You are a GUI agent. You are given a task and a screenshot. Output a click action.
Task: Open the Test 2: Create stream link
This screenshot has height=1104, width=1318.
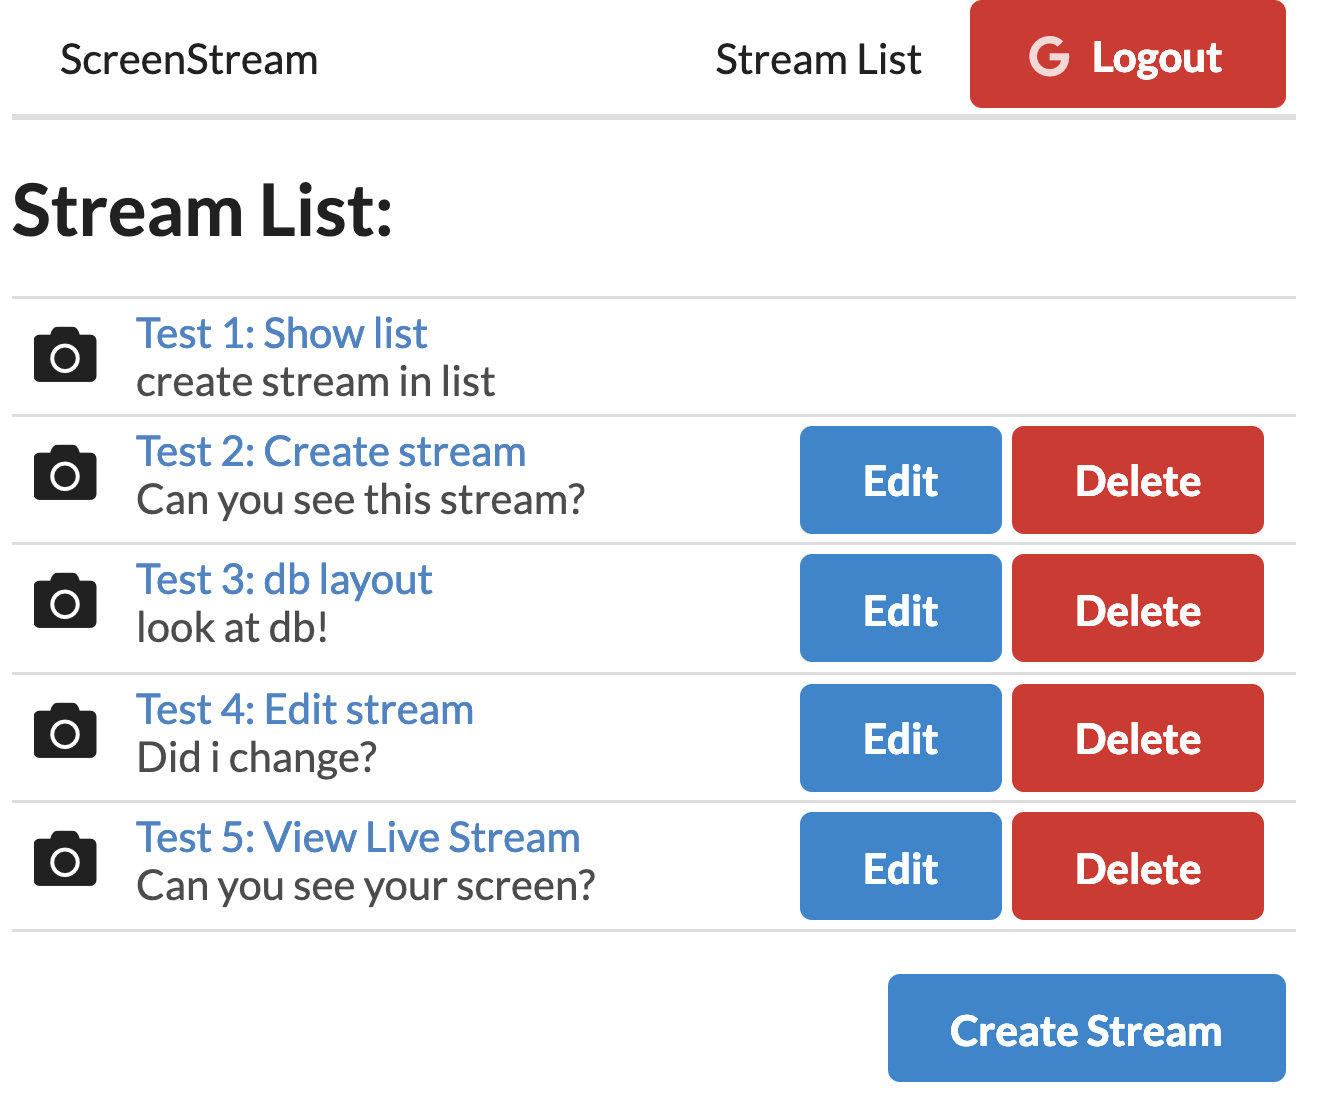330,451
